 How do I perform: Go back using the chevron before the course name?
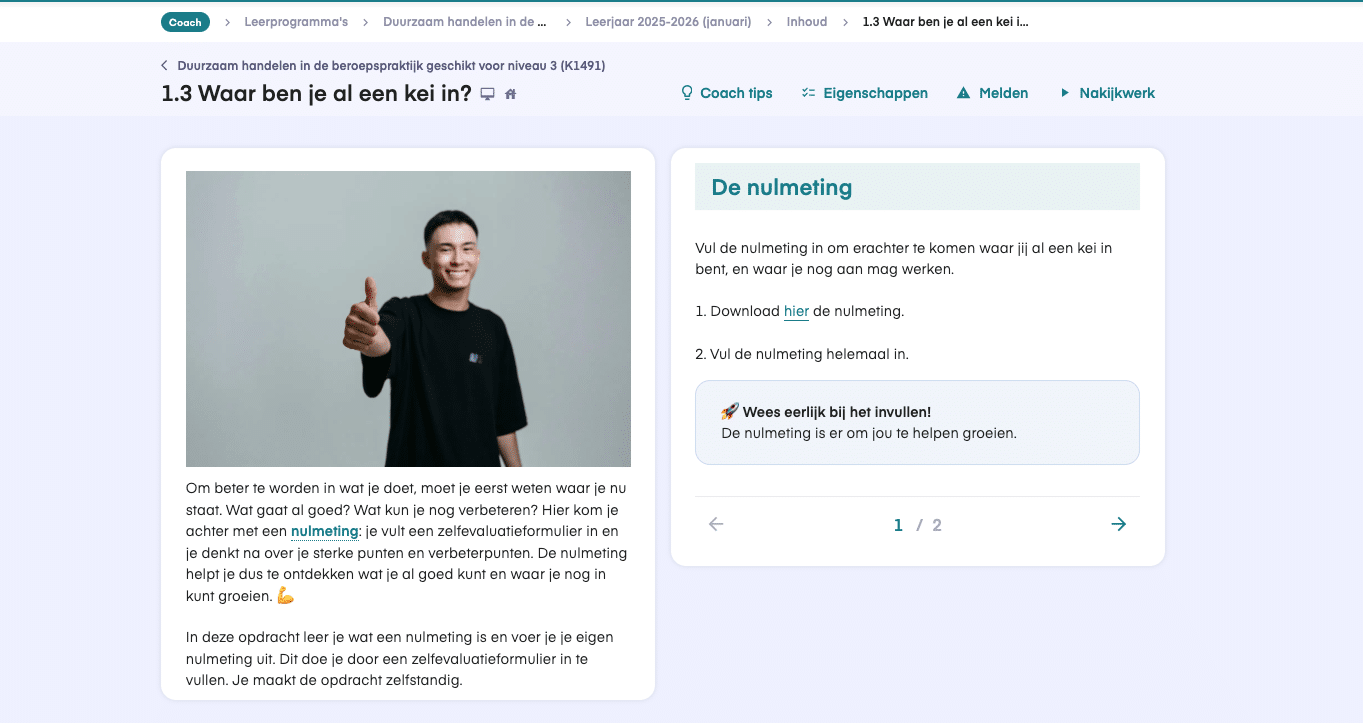[164, 64]
